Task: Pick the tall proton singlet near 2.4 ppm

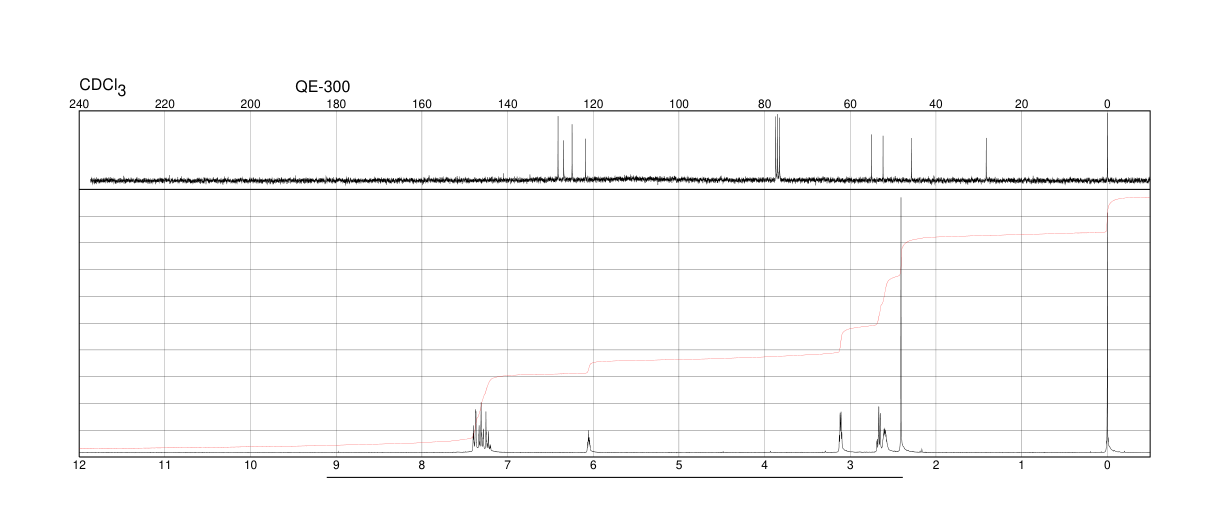Action: coord(901,324)
